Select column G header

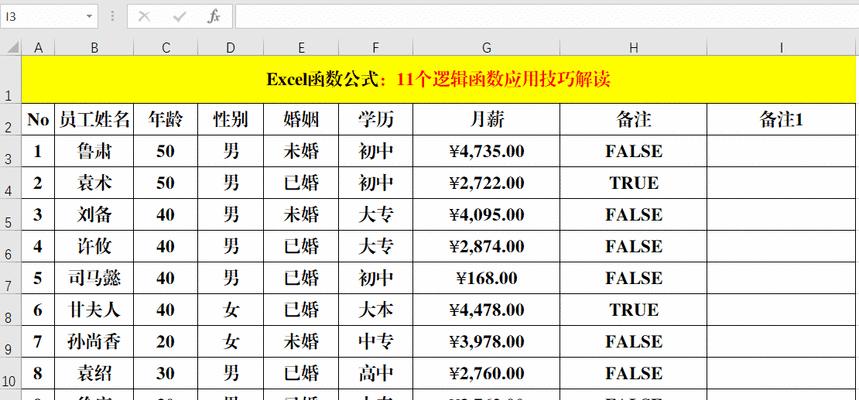pyautogui.click(x=486, y=48)
